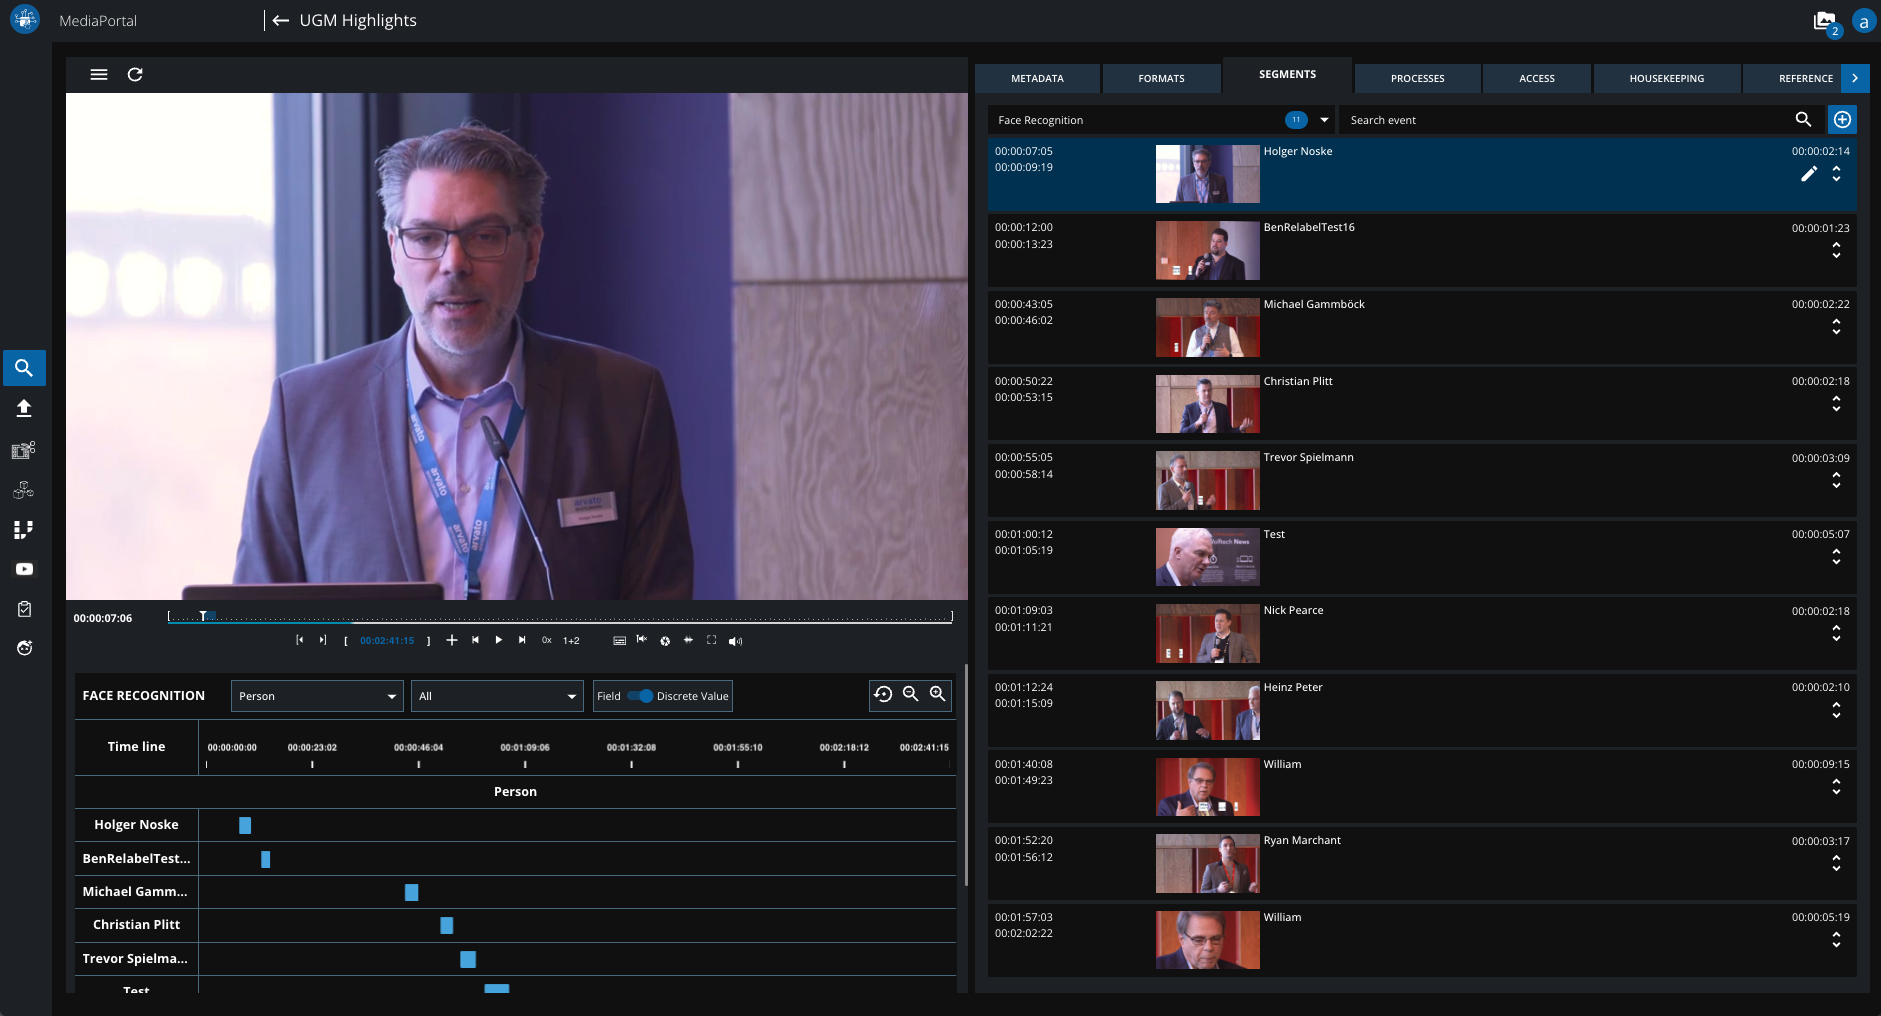Open the hamburger menu above the video

pyautogui.click(x=99, y=74)
